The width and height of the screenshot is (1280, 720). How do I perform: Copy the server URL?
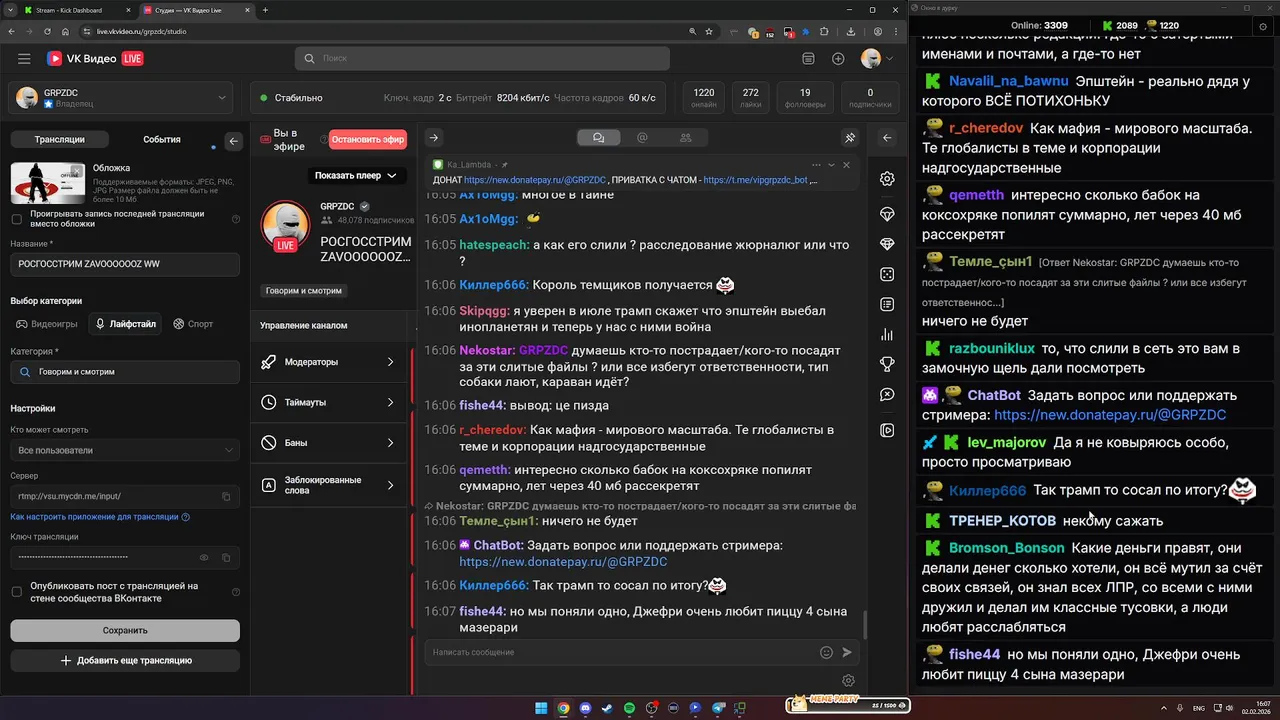[226, 496]
